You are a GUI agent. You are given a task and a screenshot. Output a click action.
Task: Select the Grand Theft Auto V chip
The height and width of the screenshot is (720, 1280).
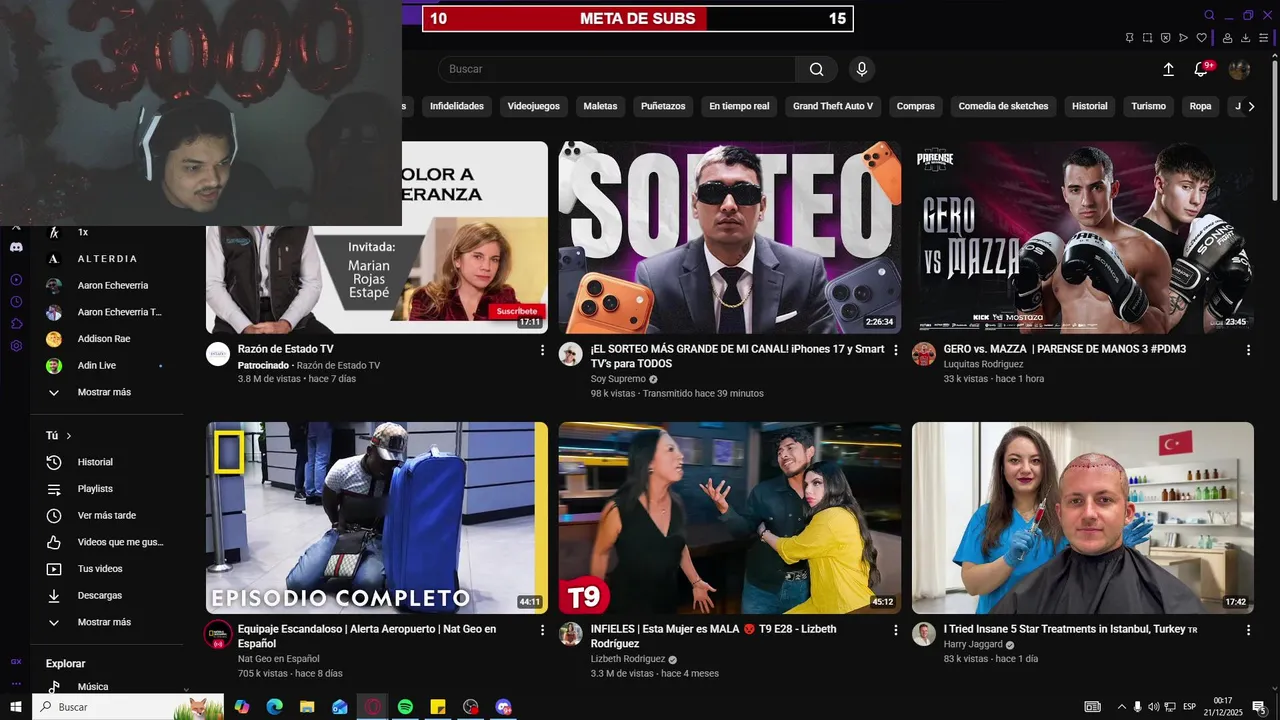click(x=833, y=106)
